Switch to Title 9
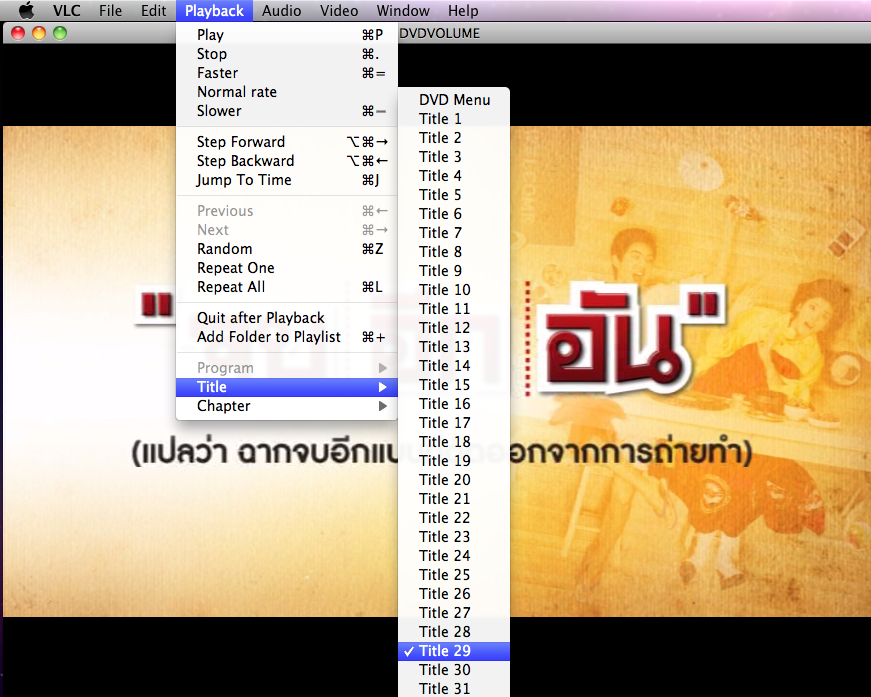The width and height of the screenshot is (871, 697). coord(454,270)
